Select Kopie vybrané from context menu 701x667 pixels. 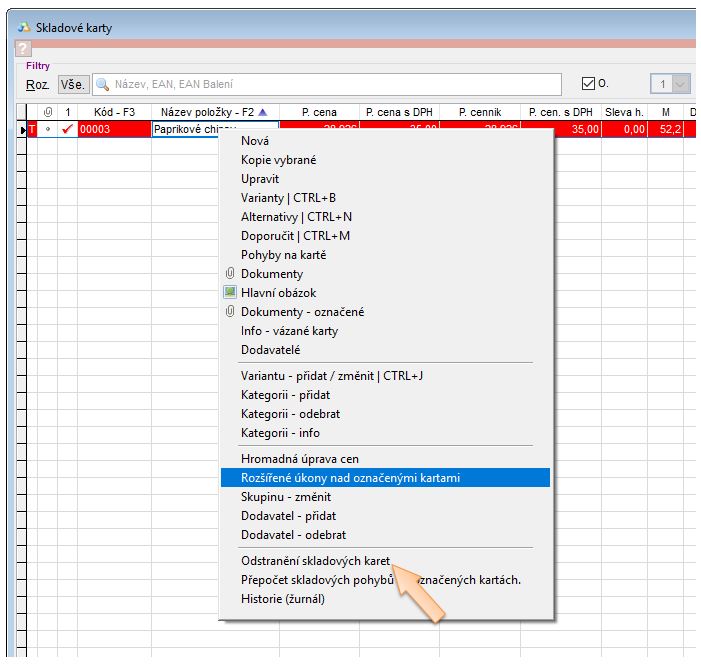click(x=278, y=160)
